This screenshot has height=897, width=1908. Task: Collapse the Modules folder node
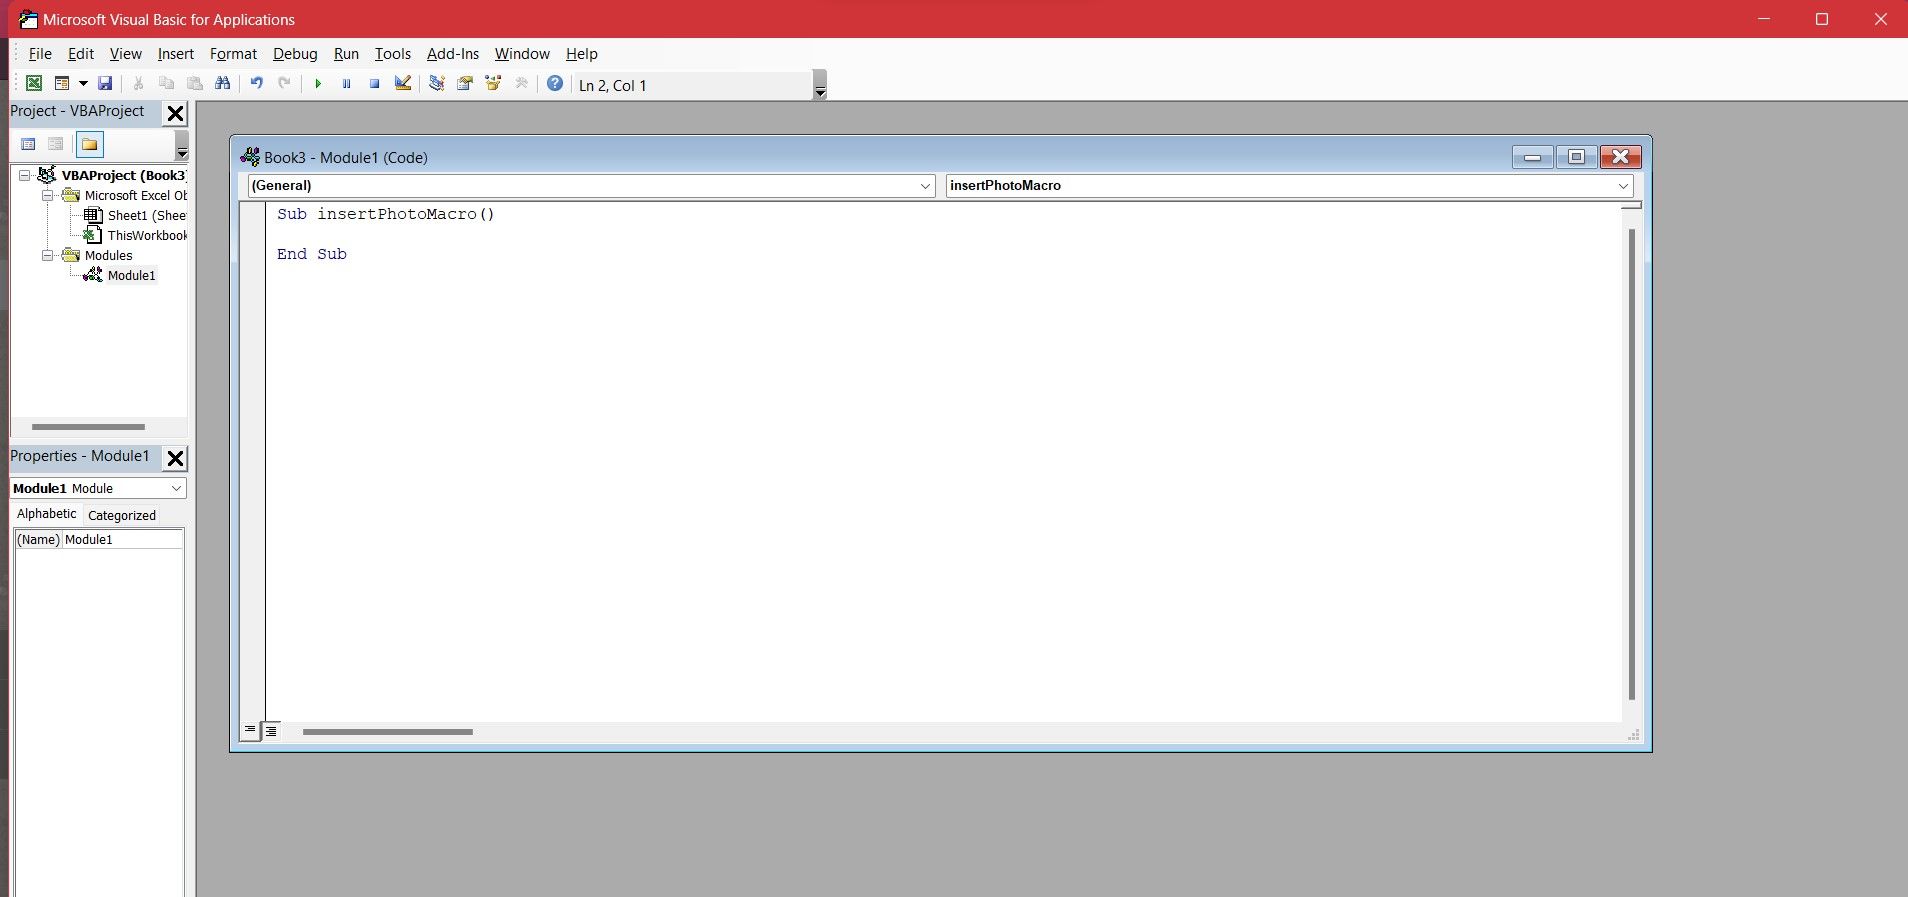point(47,255)
